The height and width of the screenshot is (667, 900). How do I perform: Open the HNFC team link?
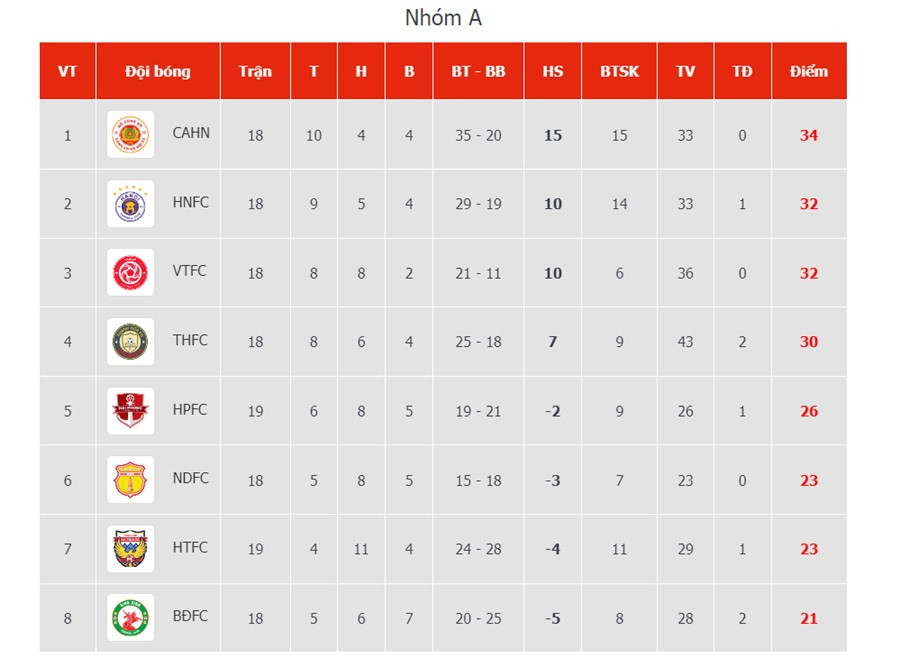click(x=191, y=202)
